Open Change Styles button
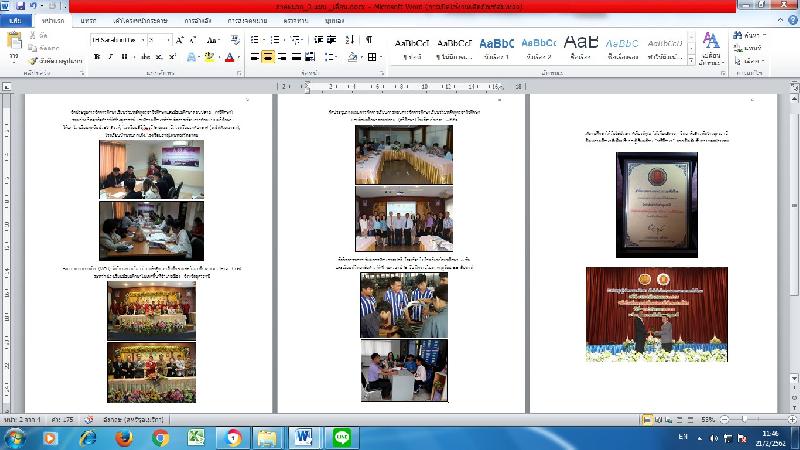The height and width of the screenshot is (450, 800). pos(711,48)
